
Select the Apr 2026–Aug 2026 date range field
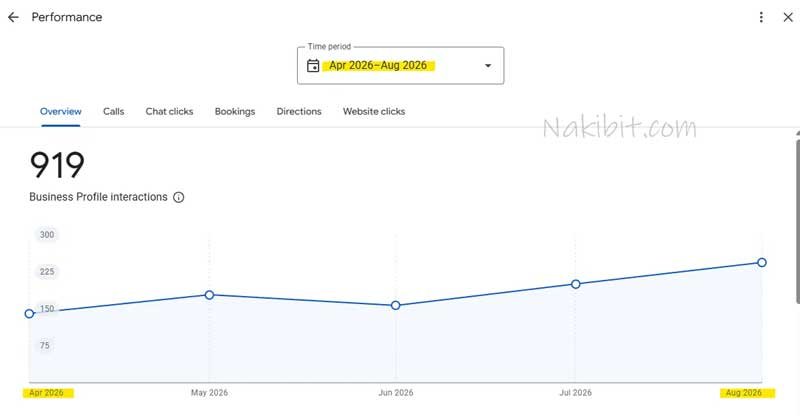(x=401, y=66)
